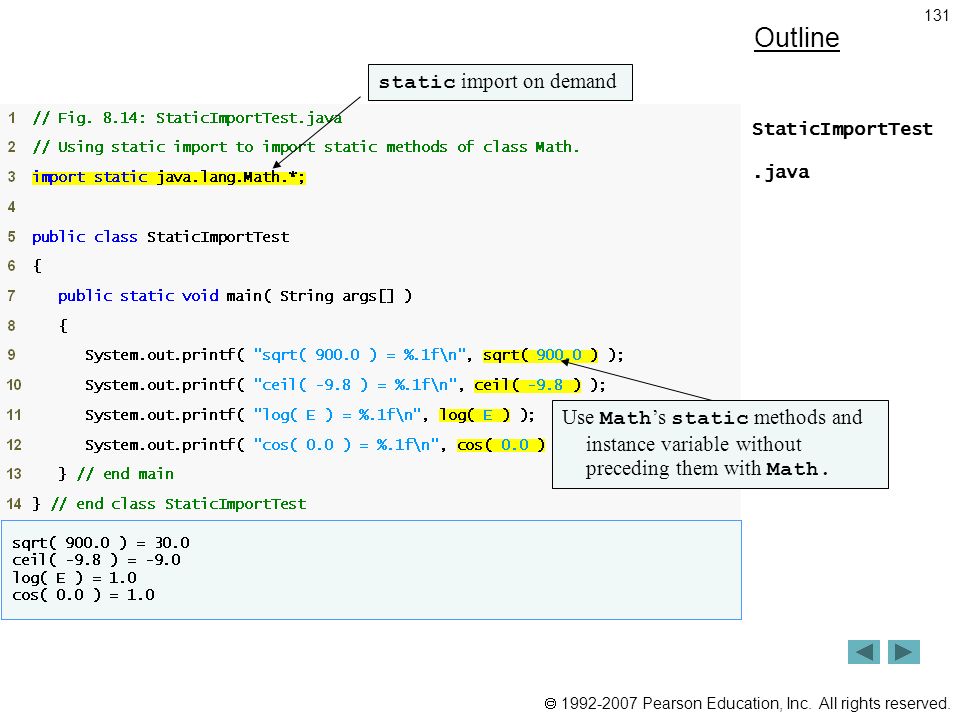Image resolution: width=960 pixels, height=720 pixels.
Task: Select the comment "// Using static import to import static methods"
Action: 240,147
